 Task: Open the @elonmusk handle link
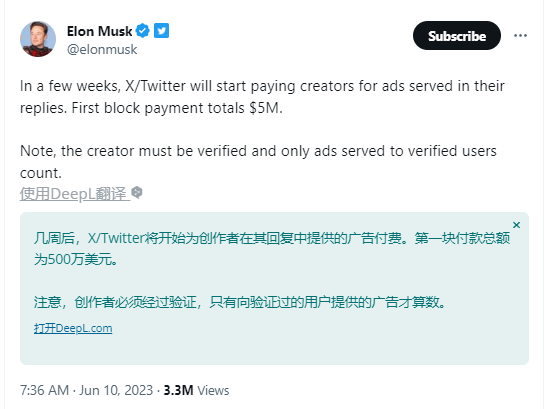(102, 50)
